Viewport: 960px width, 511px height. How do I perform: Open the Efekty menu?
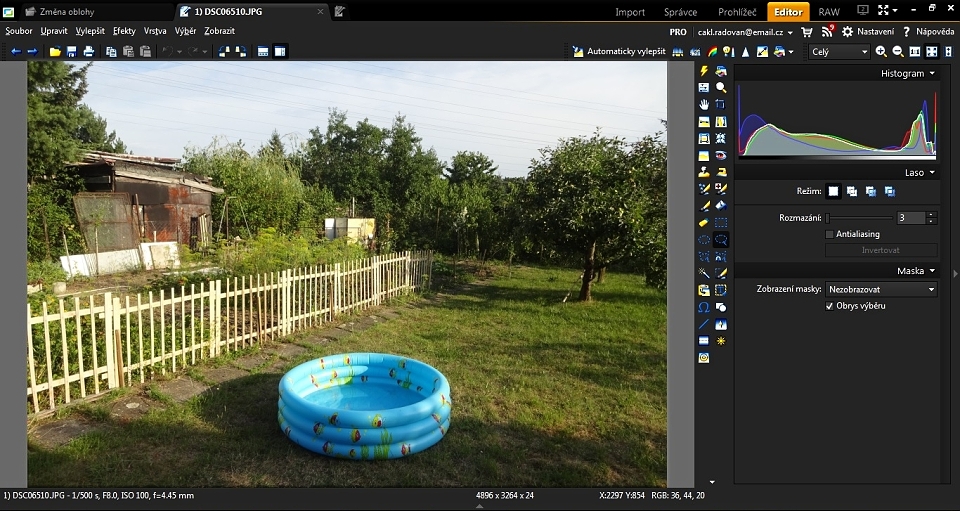point(124,31)
